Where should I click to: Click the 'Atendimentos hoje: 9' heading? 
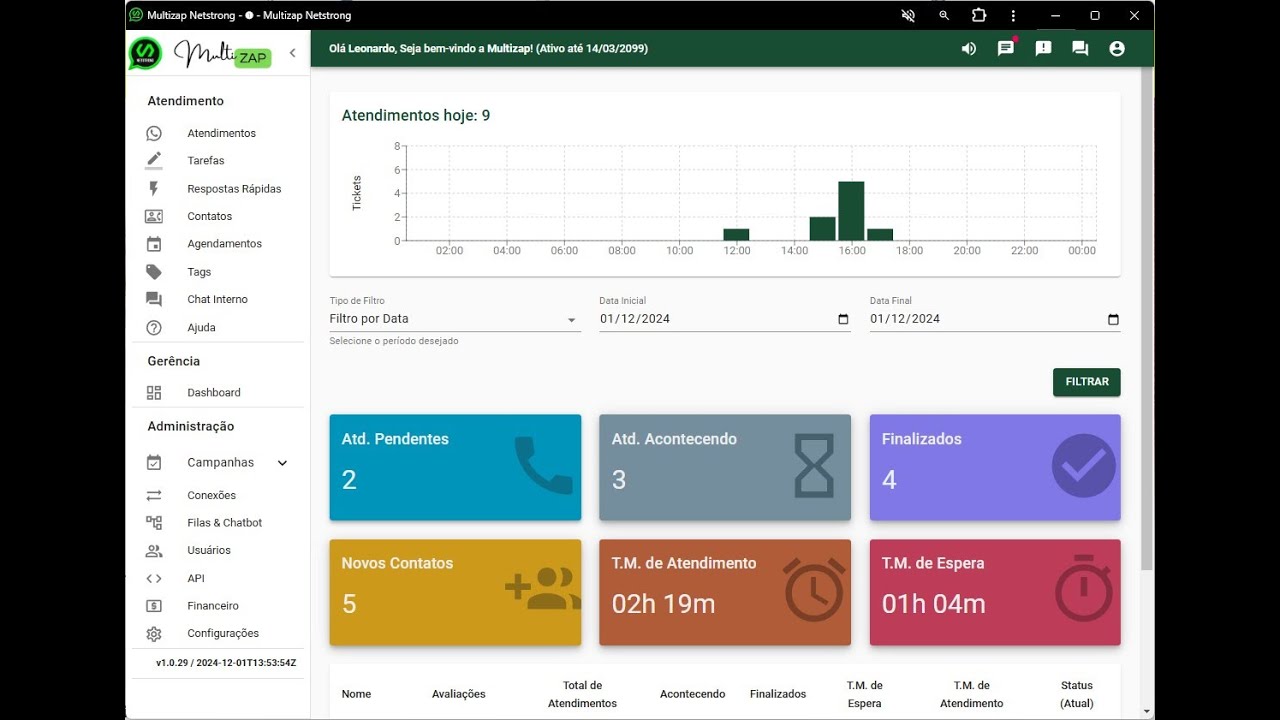(x=416, y=116)
